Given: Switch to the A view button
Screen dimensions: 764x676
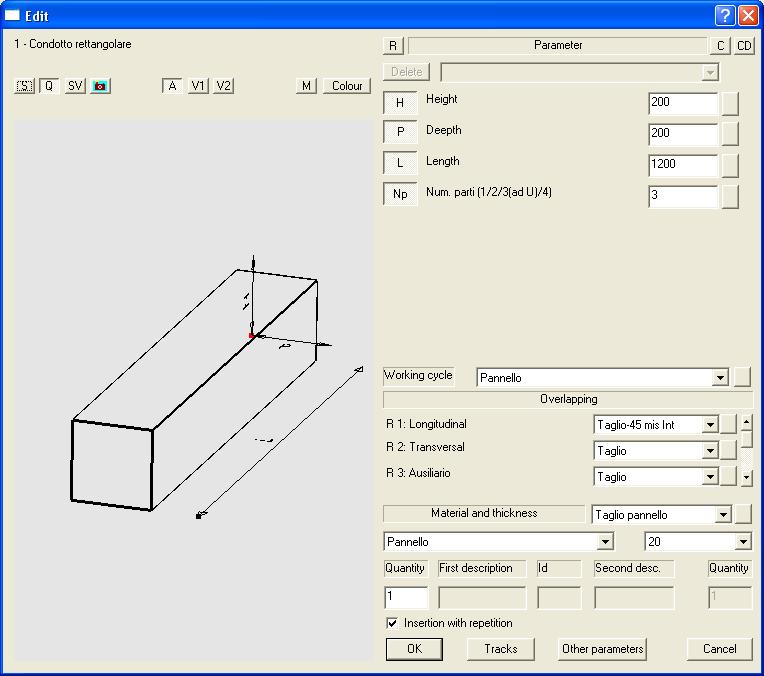Looking at the screenshot, I should coord(172,86).
